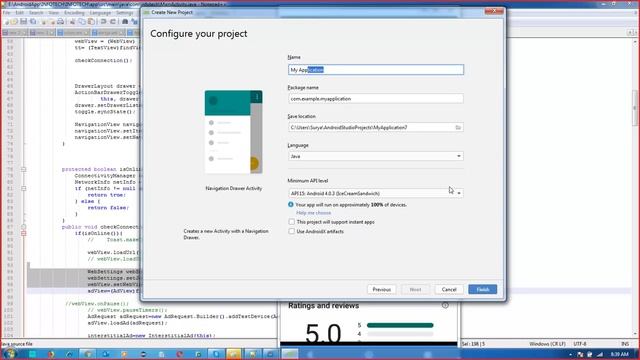Open the Minimum API level dropdown
This screenshot has height=360, width=640.
tap(376, 193)
